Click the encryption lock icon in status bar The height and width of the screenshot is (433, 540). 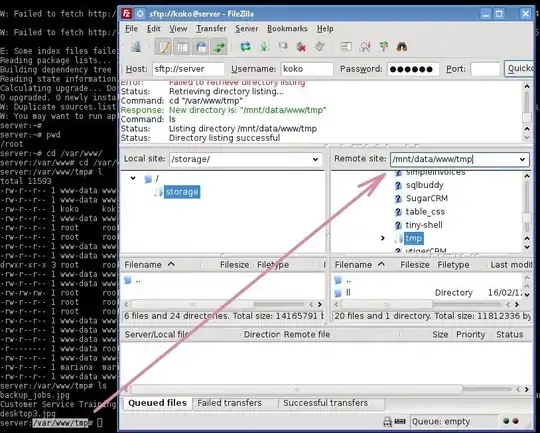pos(387,421)
